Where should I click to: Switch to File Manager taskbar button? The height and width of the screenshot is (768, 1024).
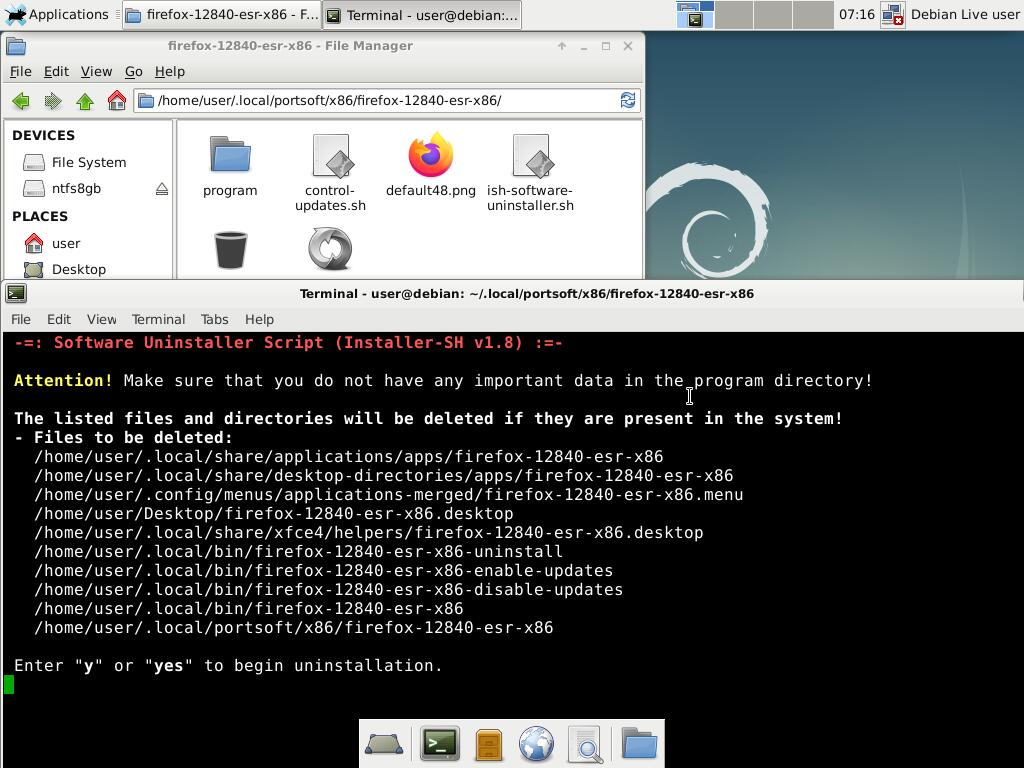click(x=222, y=15)
